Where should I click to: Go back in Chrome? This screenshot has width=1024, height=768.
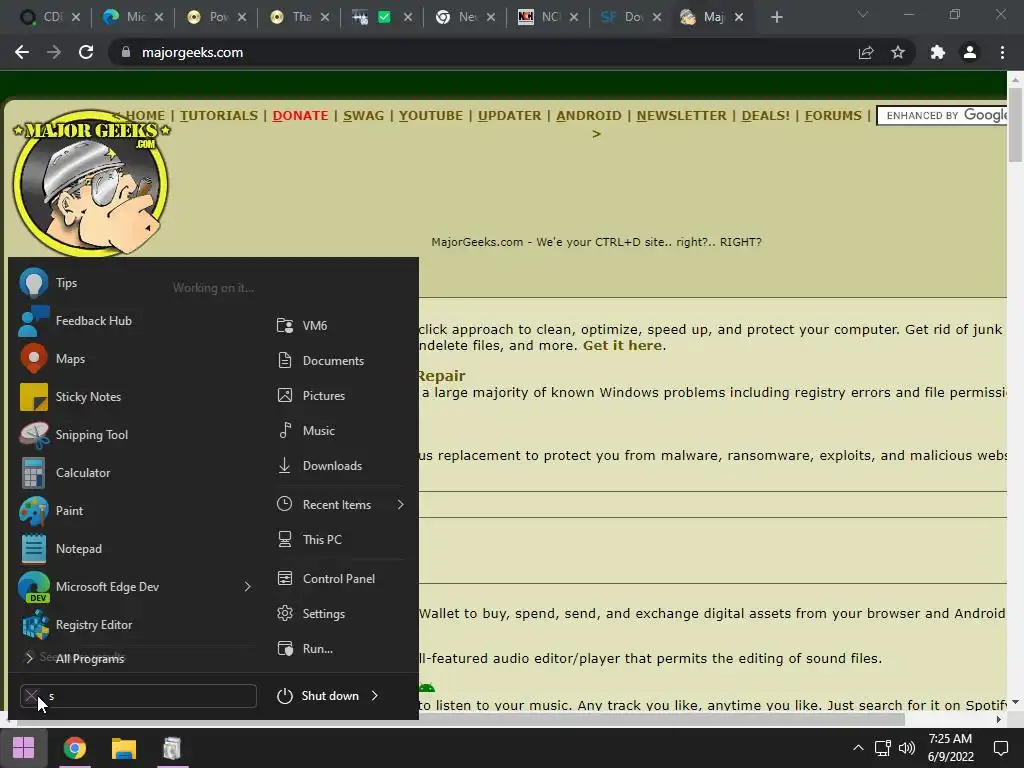click(22, 52)
